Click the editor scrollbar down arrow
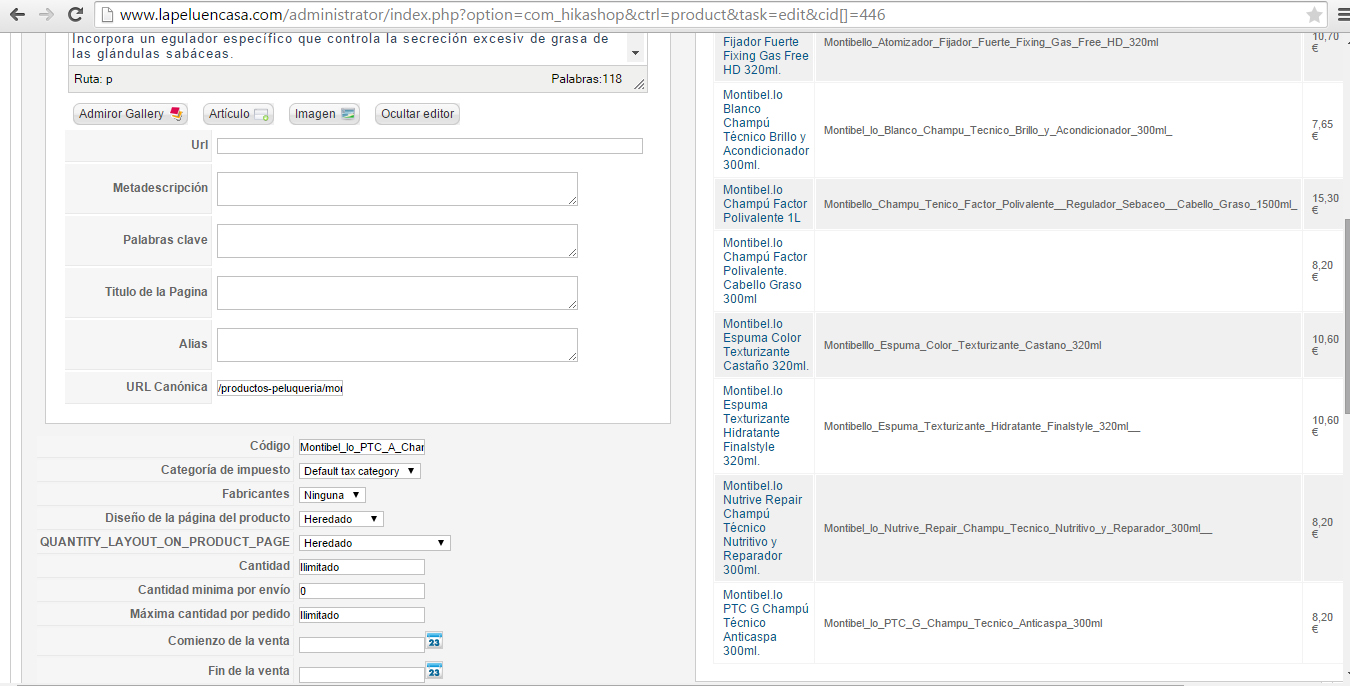Screen dimensions: 1350x686 click(636, 53)
